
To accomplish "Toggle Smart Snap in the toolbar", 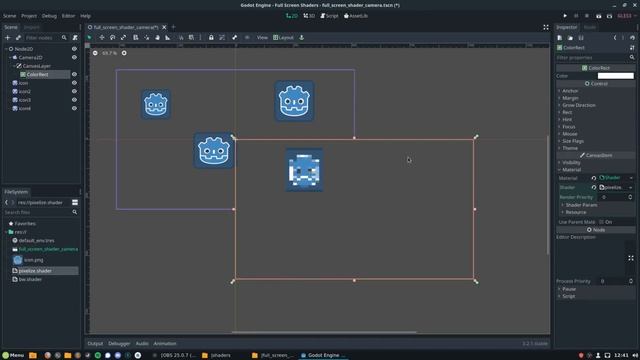I will [181, 38].
